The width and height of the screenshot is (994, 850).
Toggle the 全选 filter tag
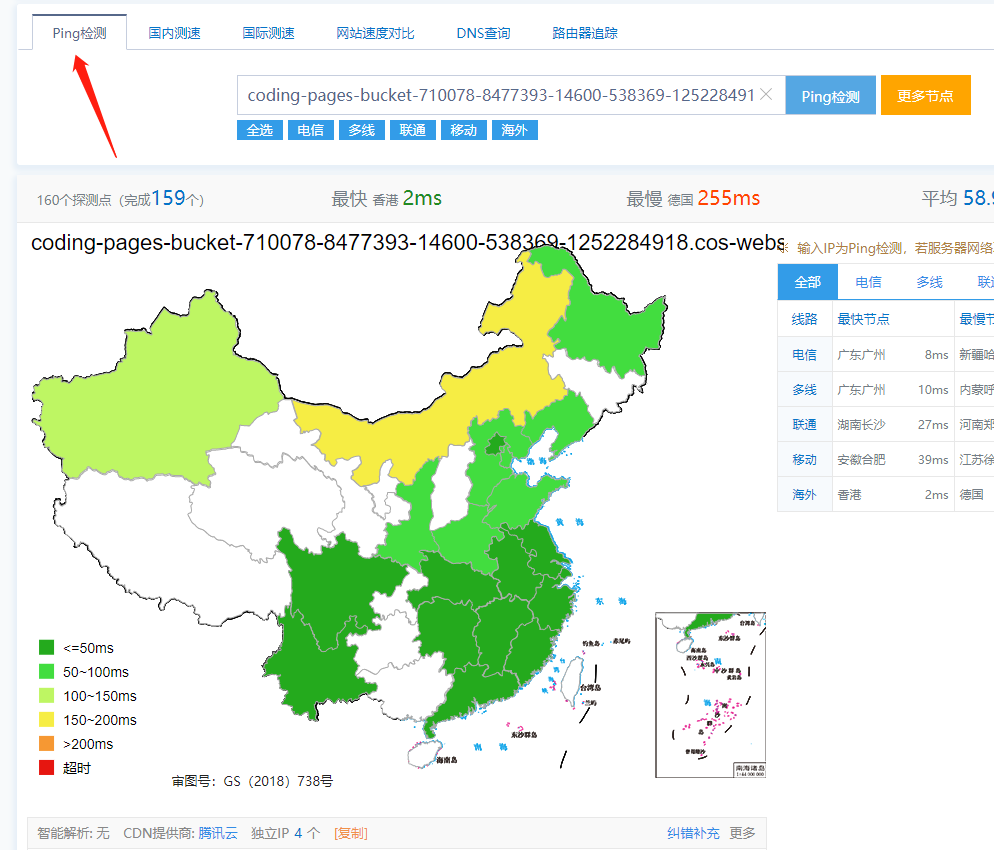[259, 130]
